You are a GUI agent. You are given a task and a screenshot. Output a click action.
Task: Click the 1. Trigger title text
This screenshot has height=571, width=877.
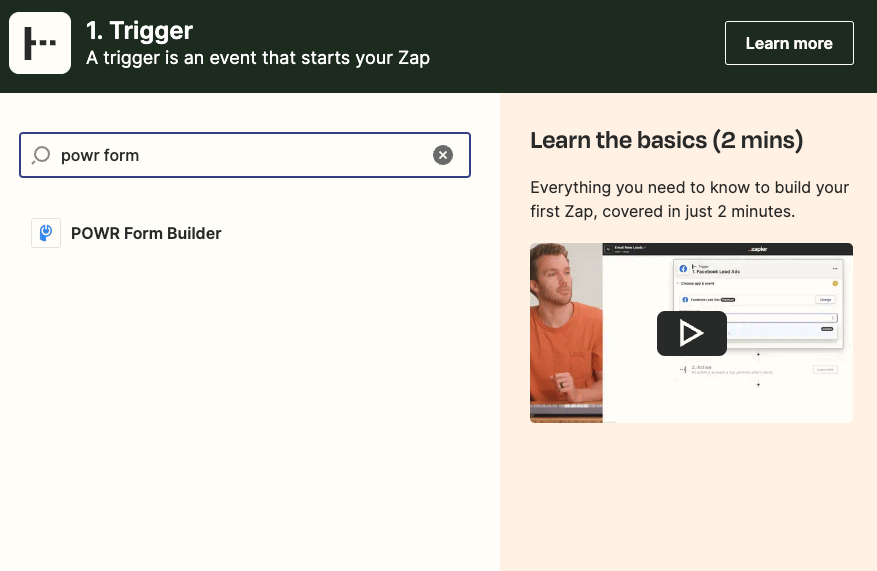click(x=139, y=31)
